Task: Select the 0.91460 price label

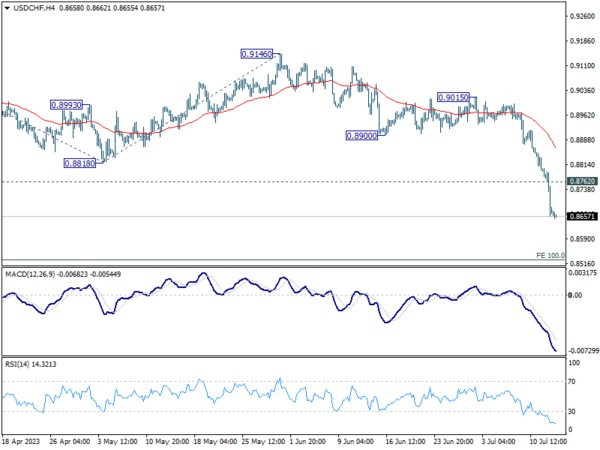Action: (257, 54)
